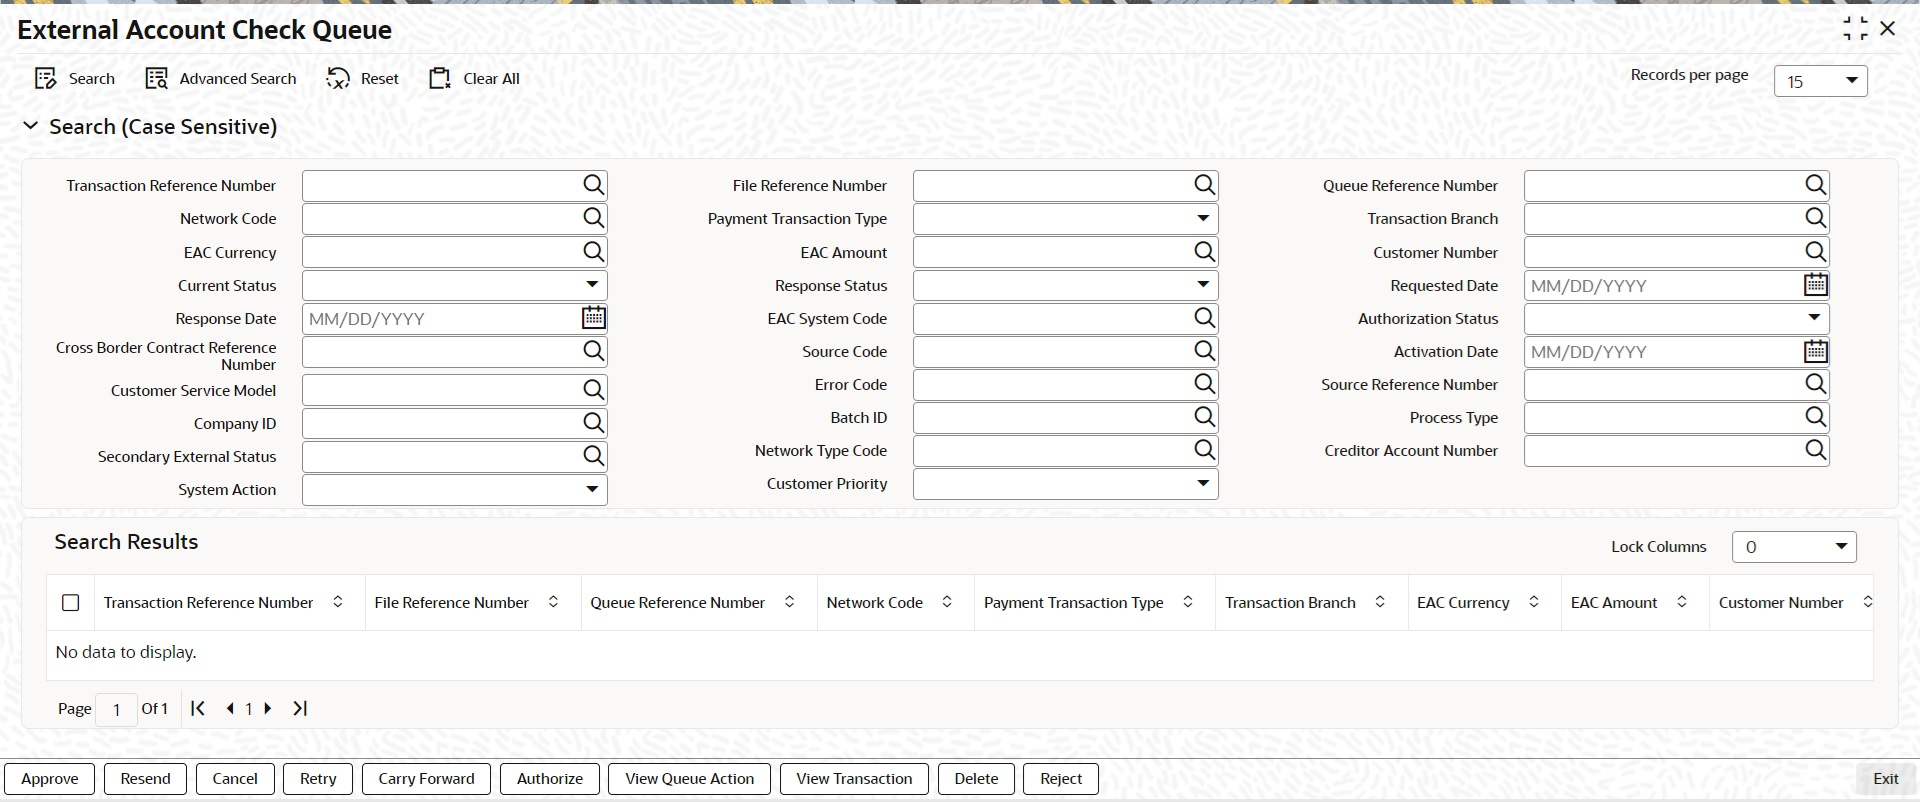
Task: Open Transaction Branch lookup magnifier
Action: [x=1816, y=218]
